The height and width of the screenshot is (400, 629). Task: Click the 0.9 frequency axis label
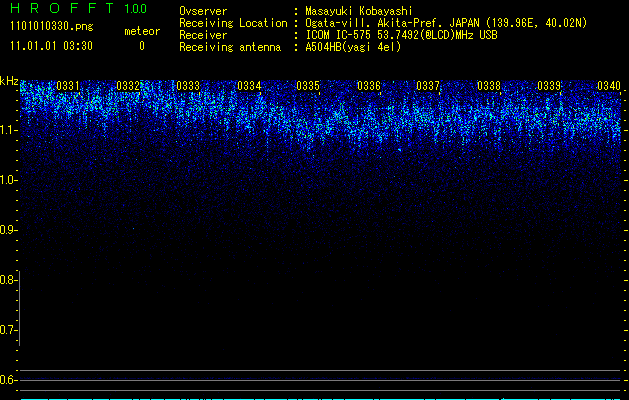8,230
